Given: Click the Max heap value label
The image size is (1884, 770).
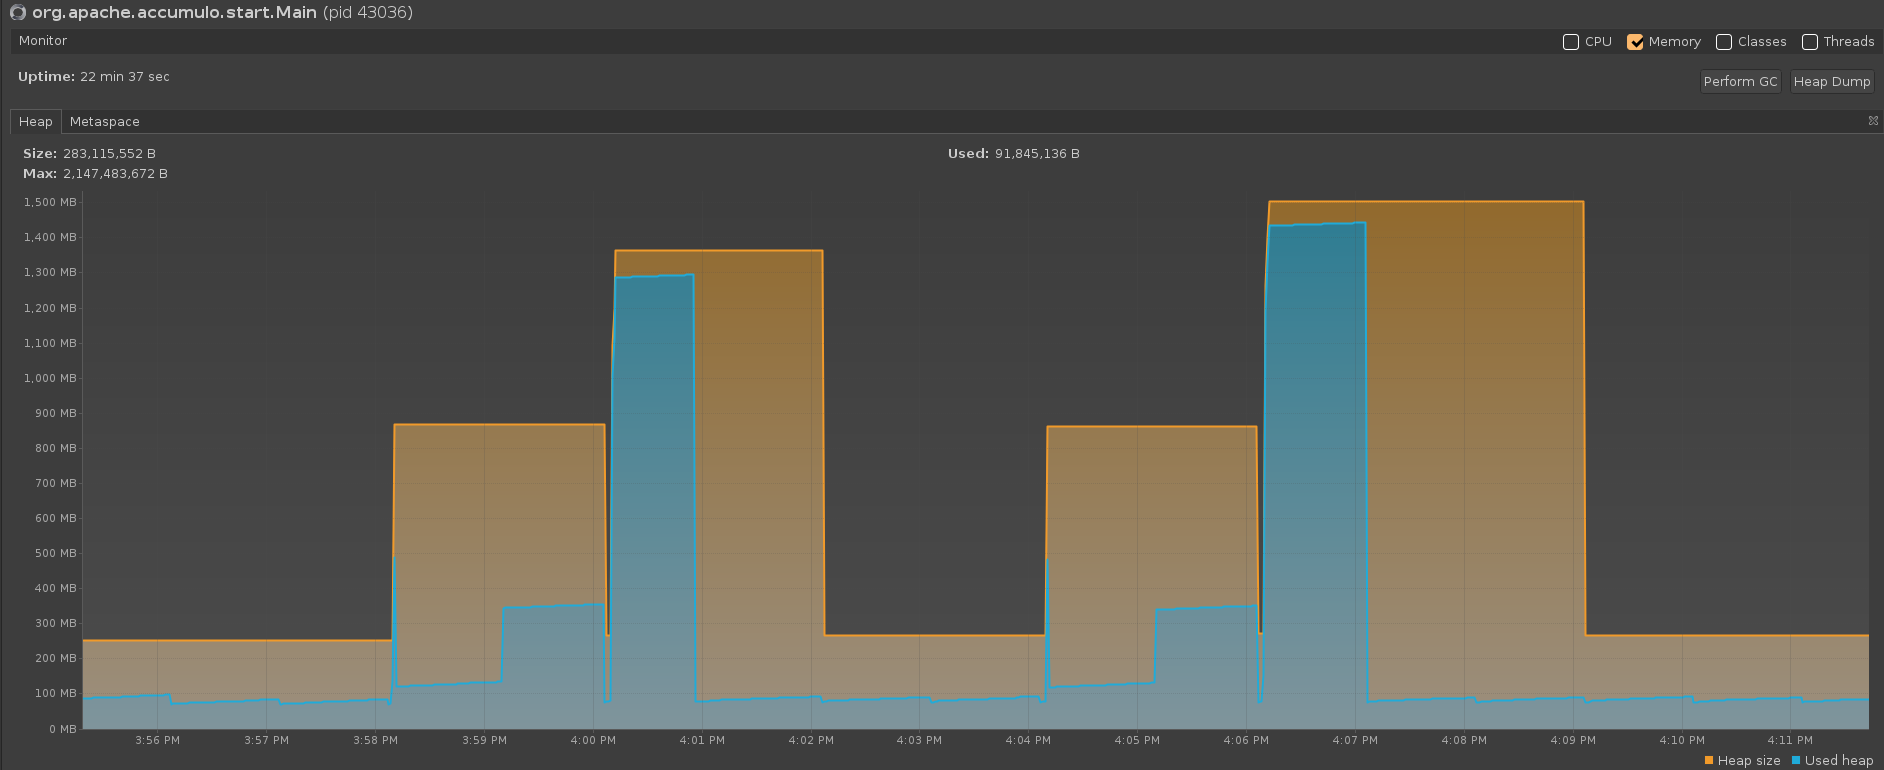Looking at the screenshot, I should [115, 174].
